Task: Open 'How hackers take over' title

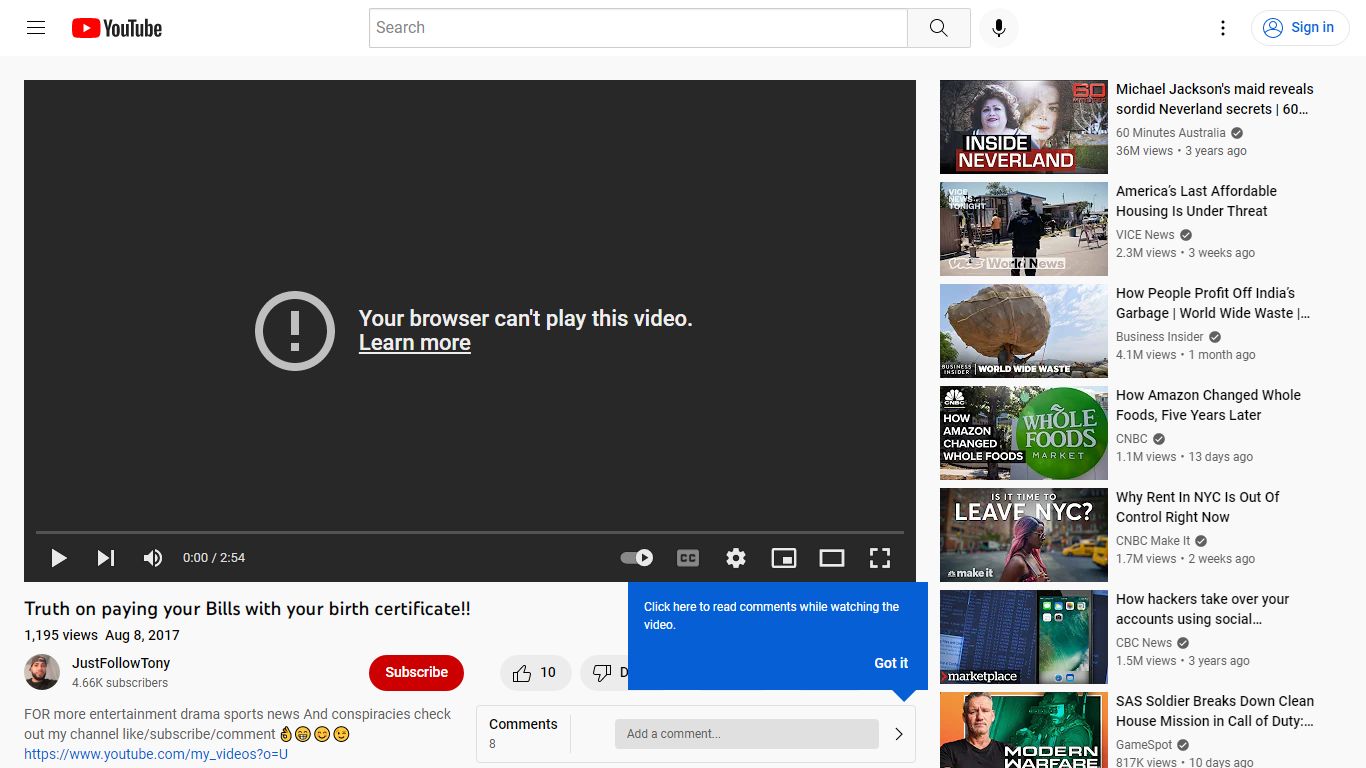Action: click(1203, 609)
